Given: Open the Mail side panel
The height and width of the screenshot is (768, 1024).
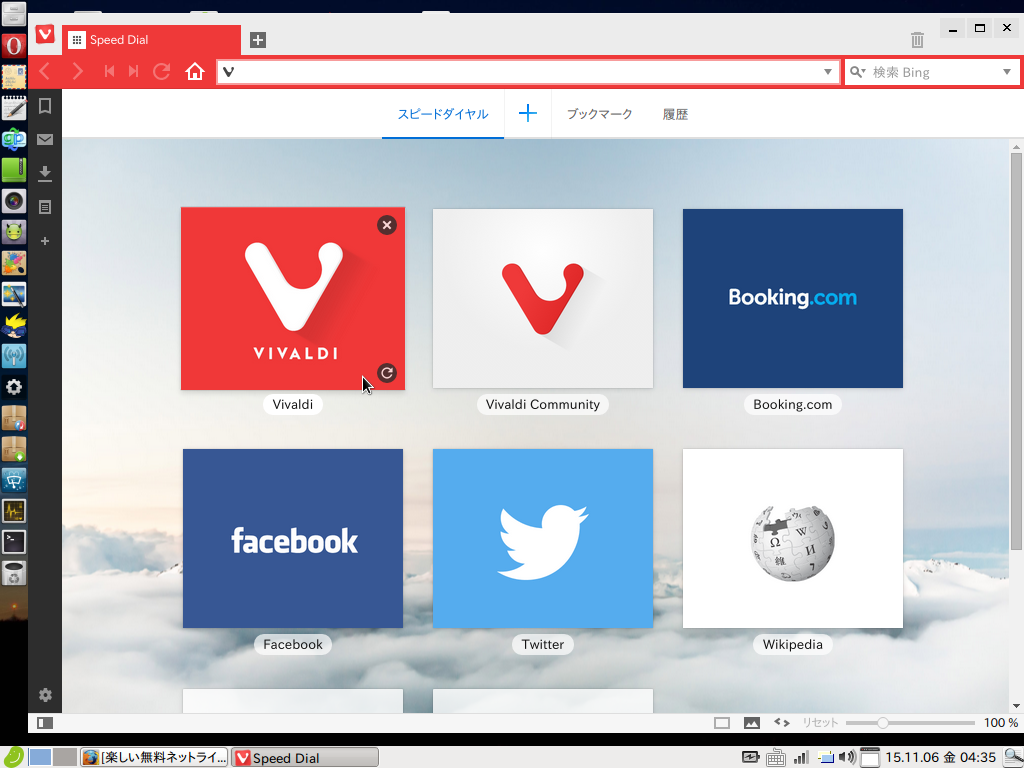Looking at the screenshot, I should pos(45,139).
